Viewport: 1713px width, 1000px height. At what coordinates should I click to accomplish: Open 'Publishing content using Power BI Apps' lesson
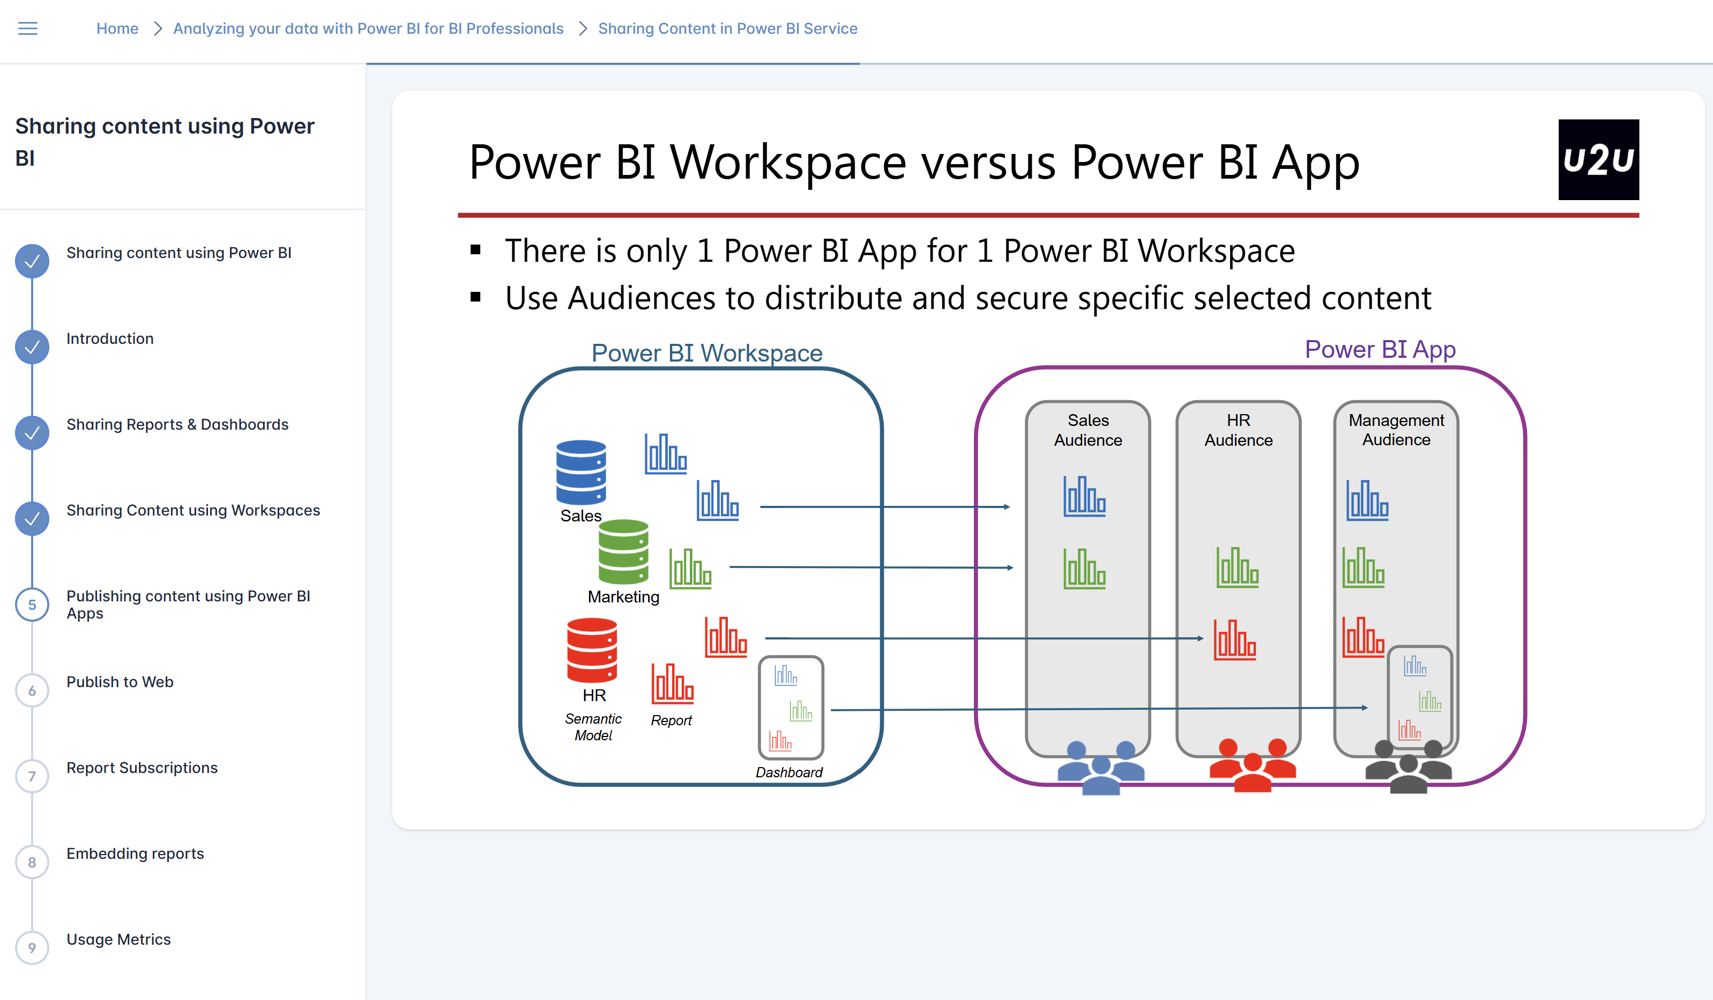(x=188, y=605)
